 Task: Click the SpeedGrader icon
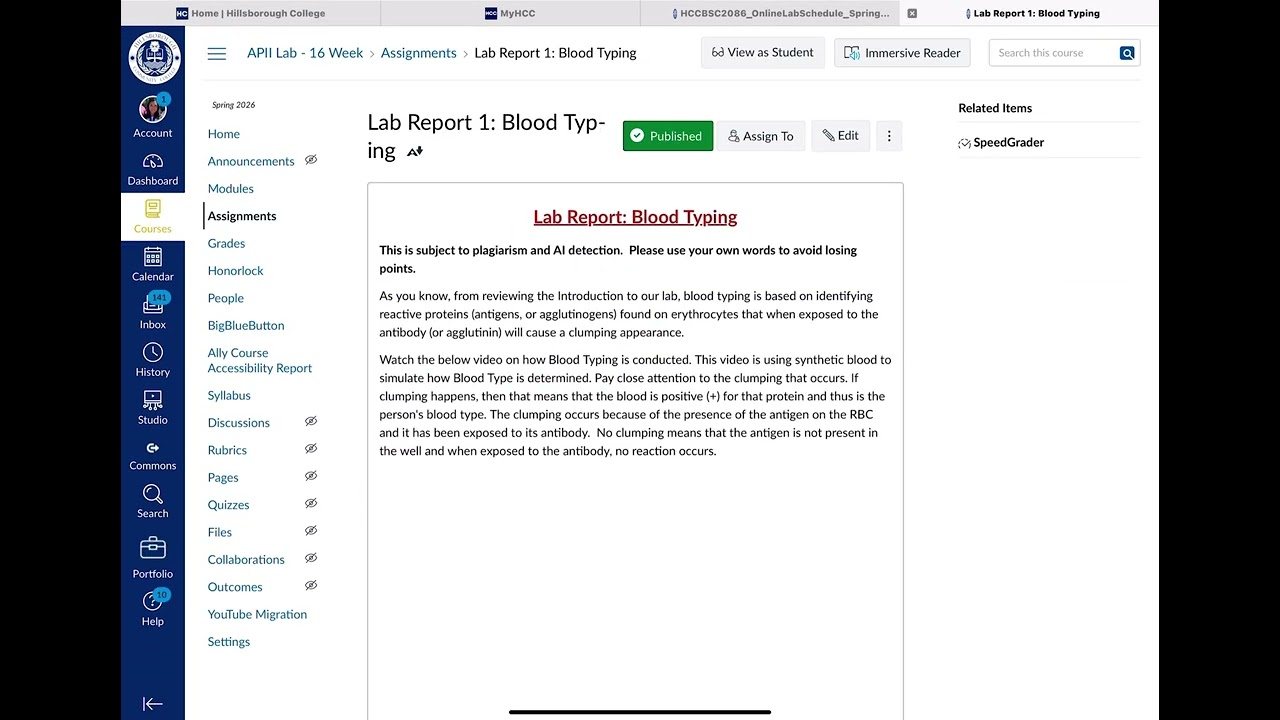coord(965,143)
